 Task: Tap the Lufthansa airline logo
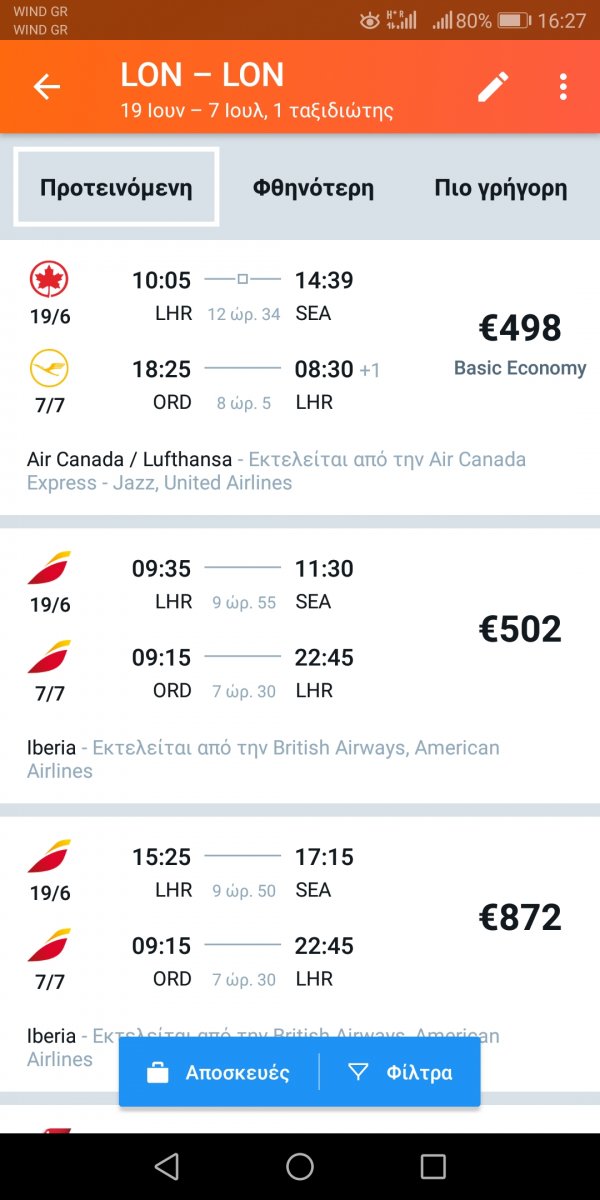[x=48, y=370]
